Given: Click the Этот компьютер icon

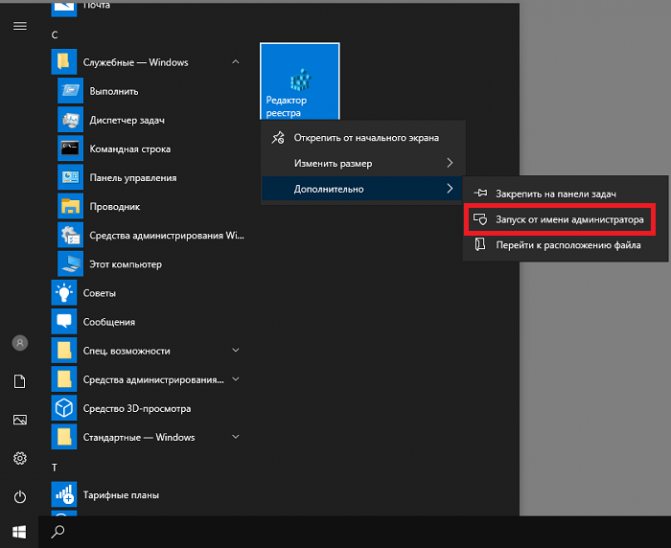Looking at the screenshot, I should coord(70,264).
